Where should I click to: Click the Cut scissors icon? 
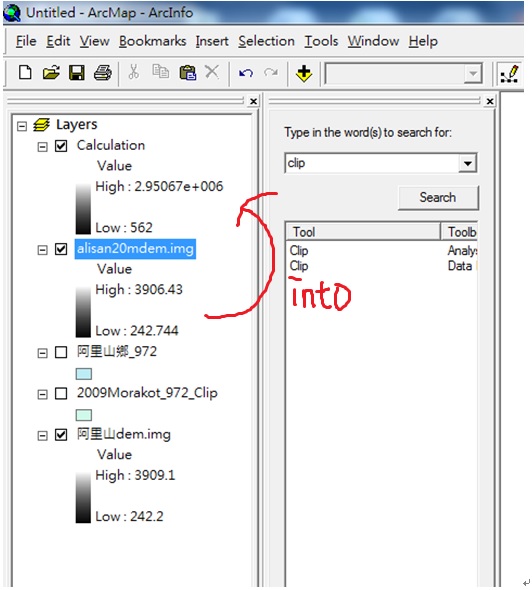[x=134, y=71]
